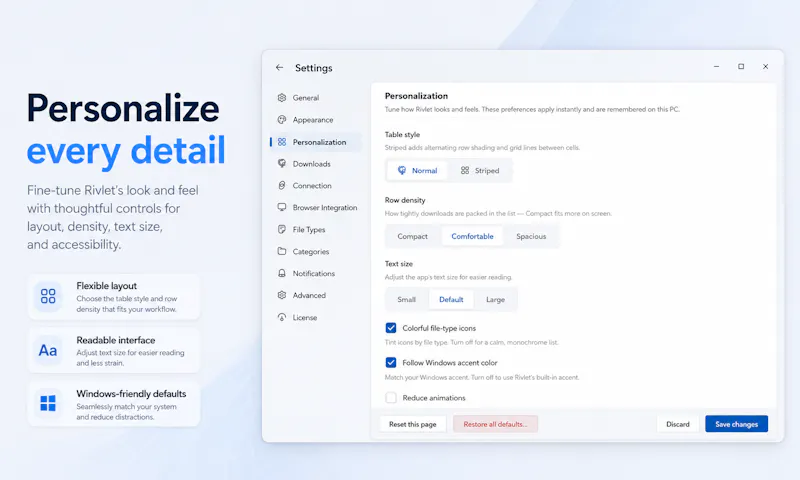Click the icon inside the Normal option

point(402,170)
